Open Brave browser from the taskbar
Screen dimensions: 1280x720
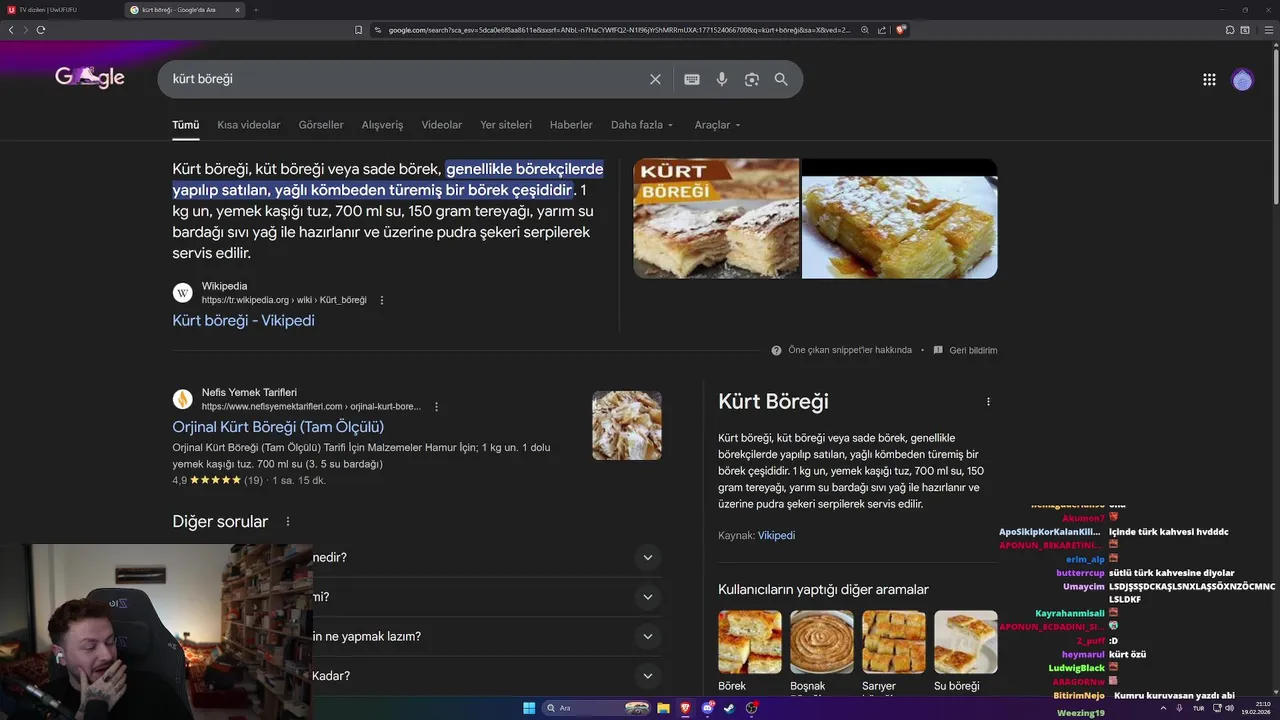click(x=686, y=708)
